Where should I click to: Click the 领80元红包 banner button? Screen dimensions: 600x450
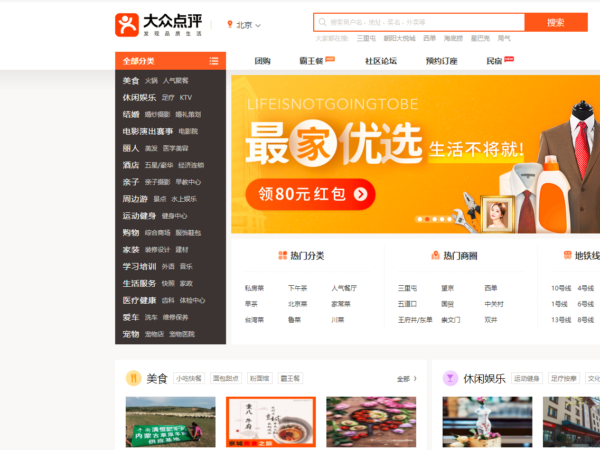310,194
